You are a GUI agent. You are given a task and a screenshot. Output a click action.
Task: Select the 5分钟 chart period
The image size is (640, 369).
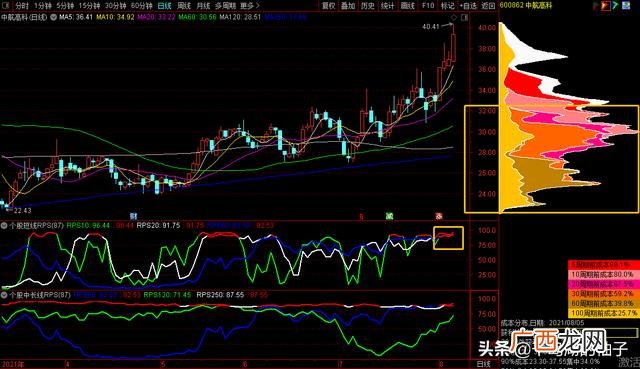[x=65, y=6]
